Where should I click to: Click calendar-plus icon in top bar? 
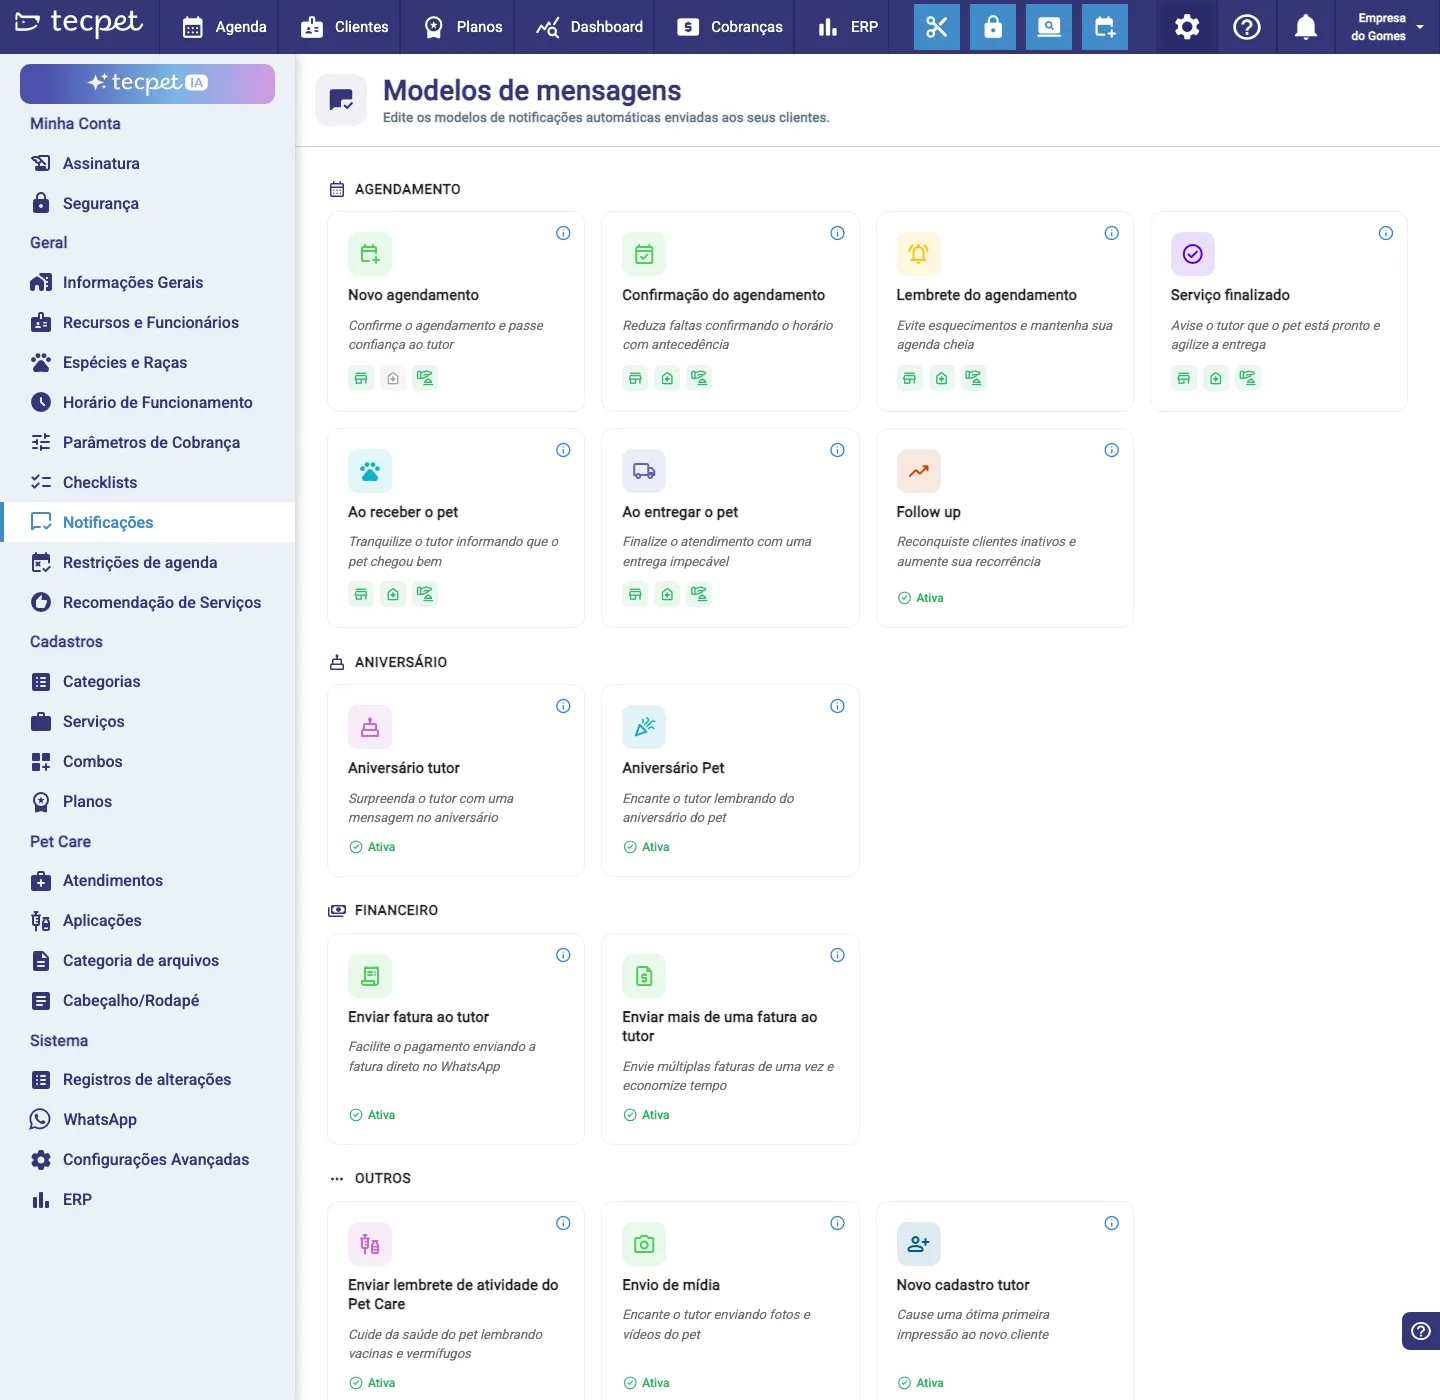pos(1105,27)
